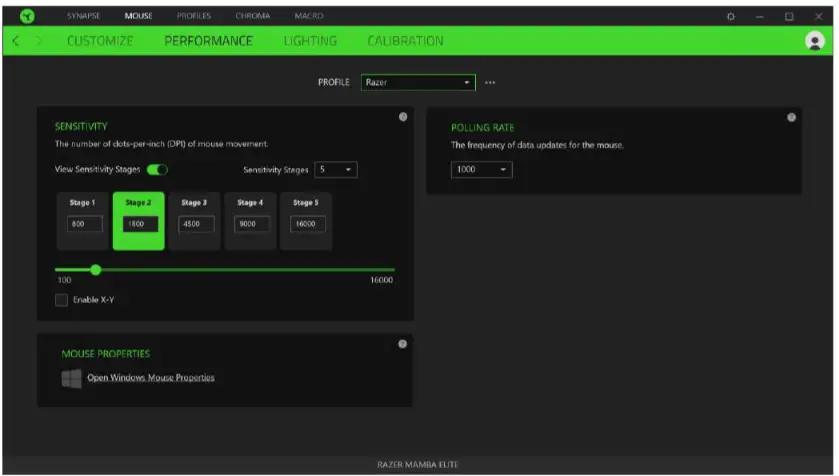Screen dimensions: 839x476
Task: Click the Stage 4 DPI field 9000
Action: point(252,224)
